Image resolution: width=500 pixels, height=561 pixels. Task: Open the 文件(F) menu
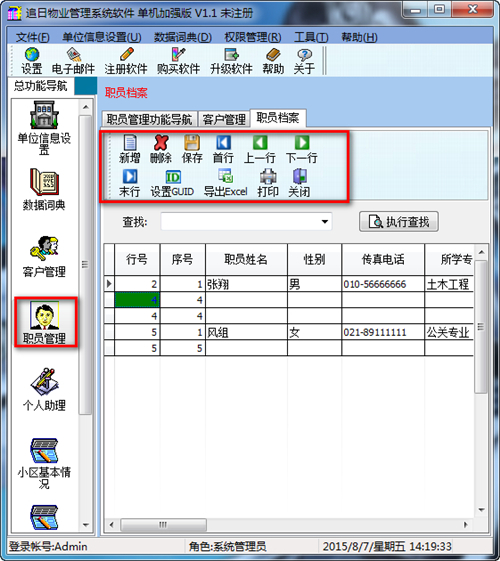coord(33,37)
